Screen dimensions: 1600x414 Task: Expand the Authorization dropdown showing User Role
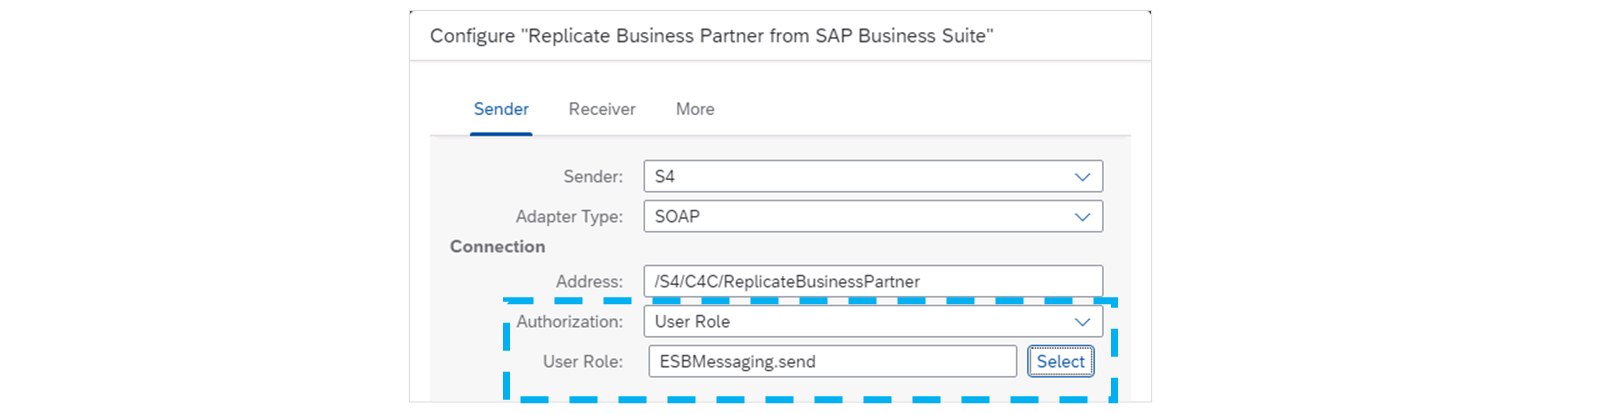point(873,321)
